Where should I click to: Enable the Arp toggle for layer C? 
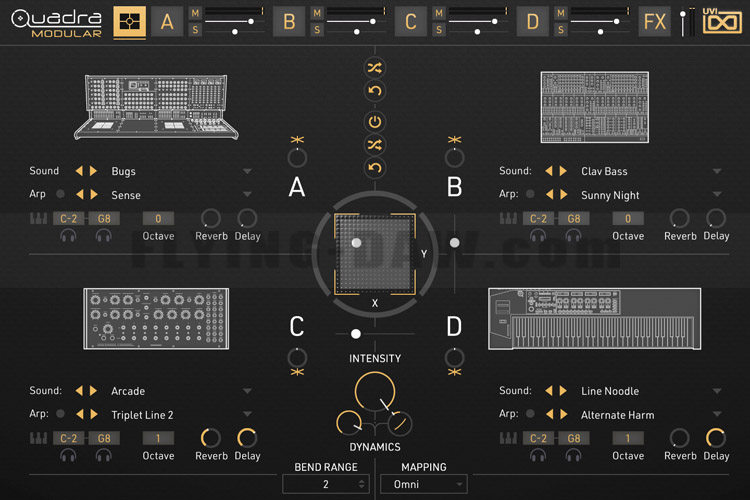(60, 413)
